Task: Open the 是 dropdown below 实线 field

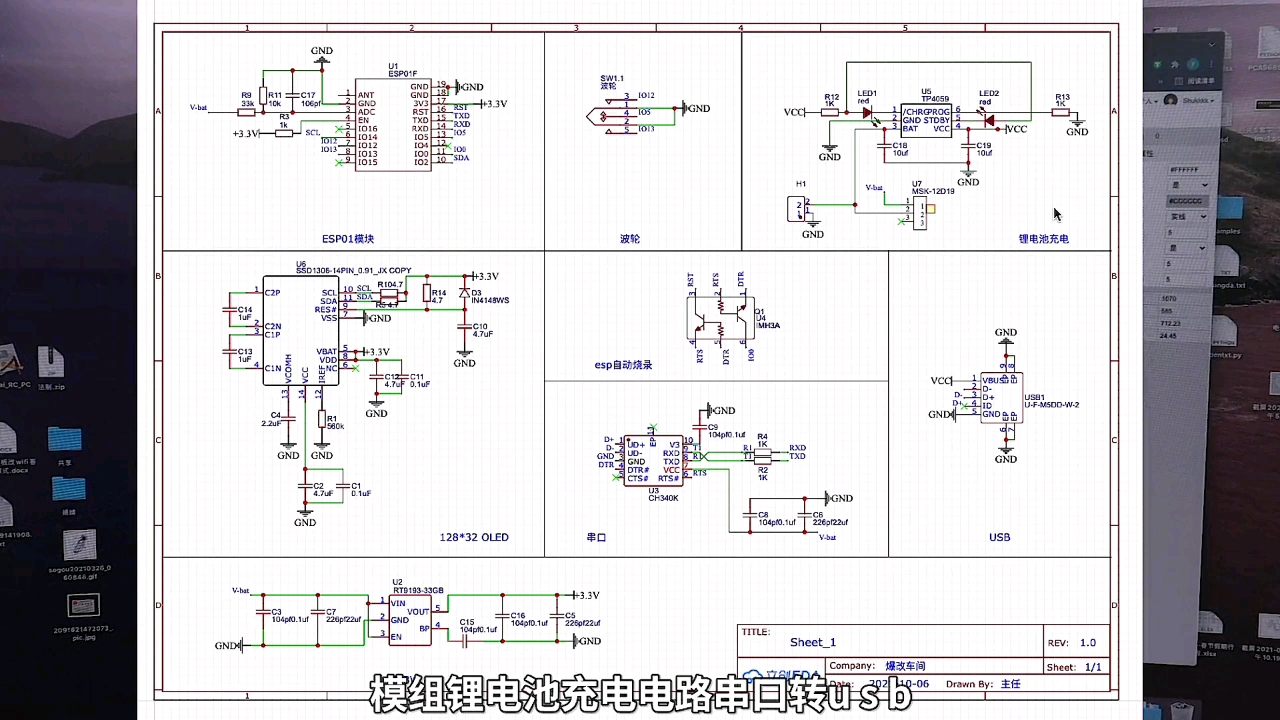Action: click(x=1188, y=248)
